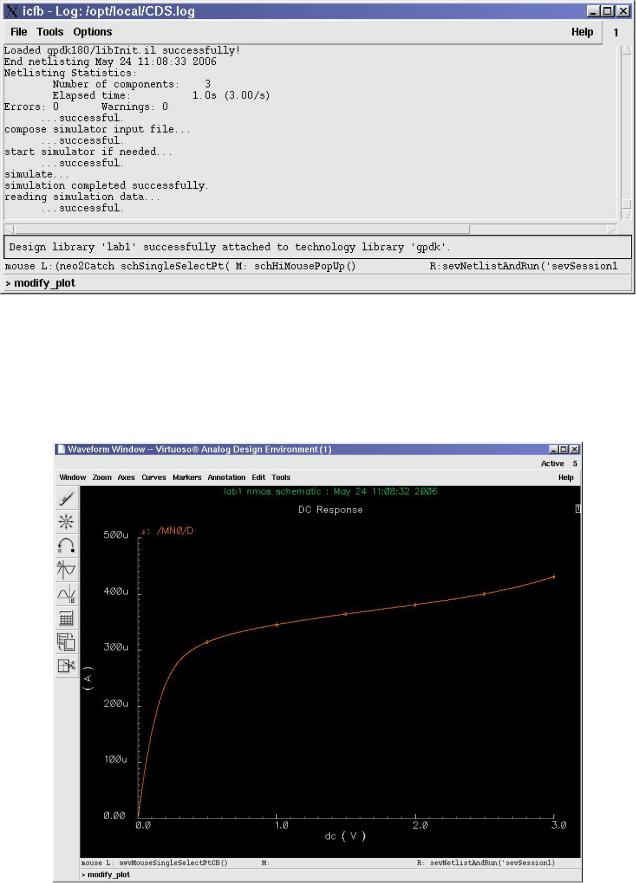The height and width of the screenshot is (883, 636).
Task: Open the Annotation menu in Waveform Window
Action: [226, 477]
